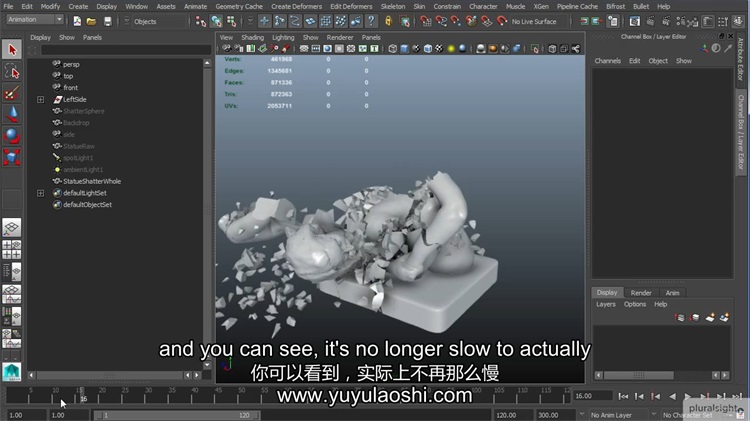Pick the Move tool cone icon

(12, 115)
